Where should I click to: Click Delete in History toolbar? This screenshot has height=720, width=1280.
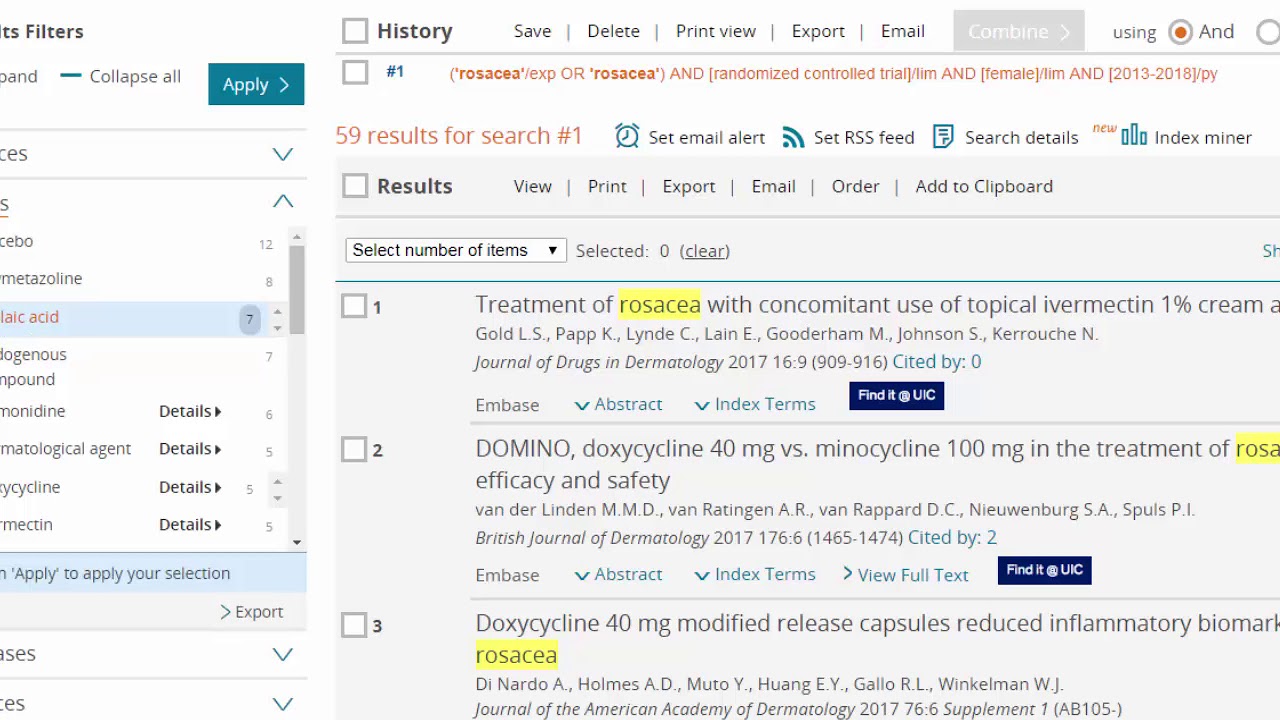pyautogui.click(x=613, y=31)
